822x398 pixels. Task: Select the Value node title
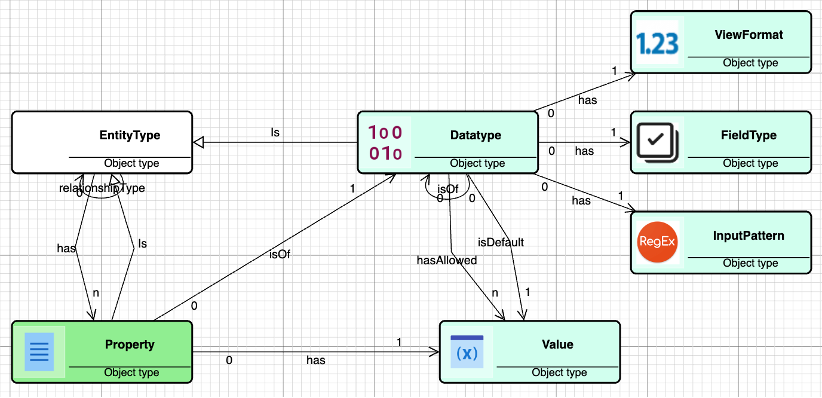(x=557, y=345)
